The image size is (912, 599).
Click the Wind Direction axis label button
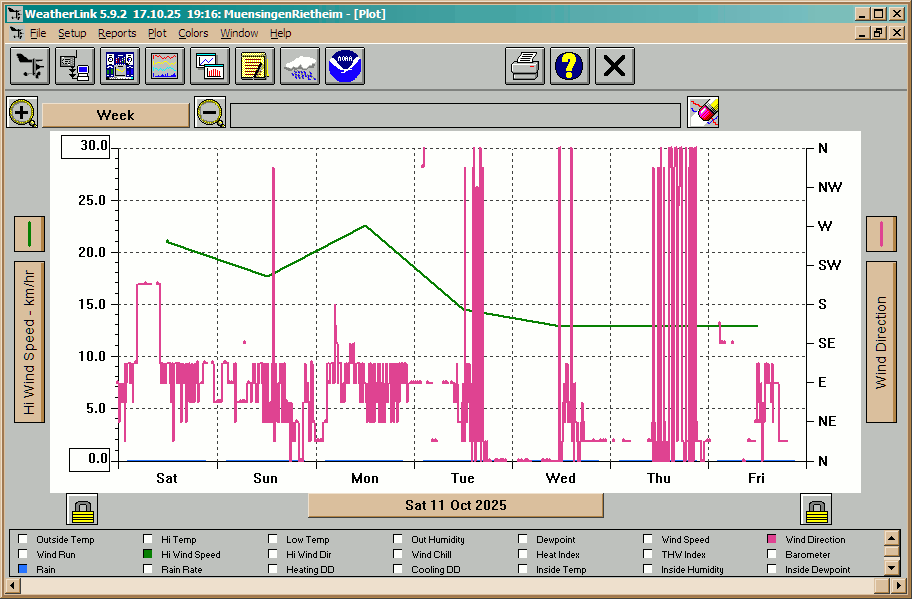881,342
